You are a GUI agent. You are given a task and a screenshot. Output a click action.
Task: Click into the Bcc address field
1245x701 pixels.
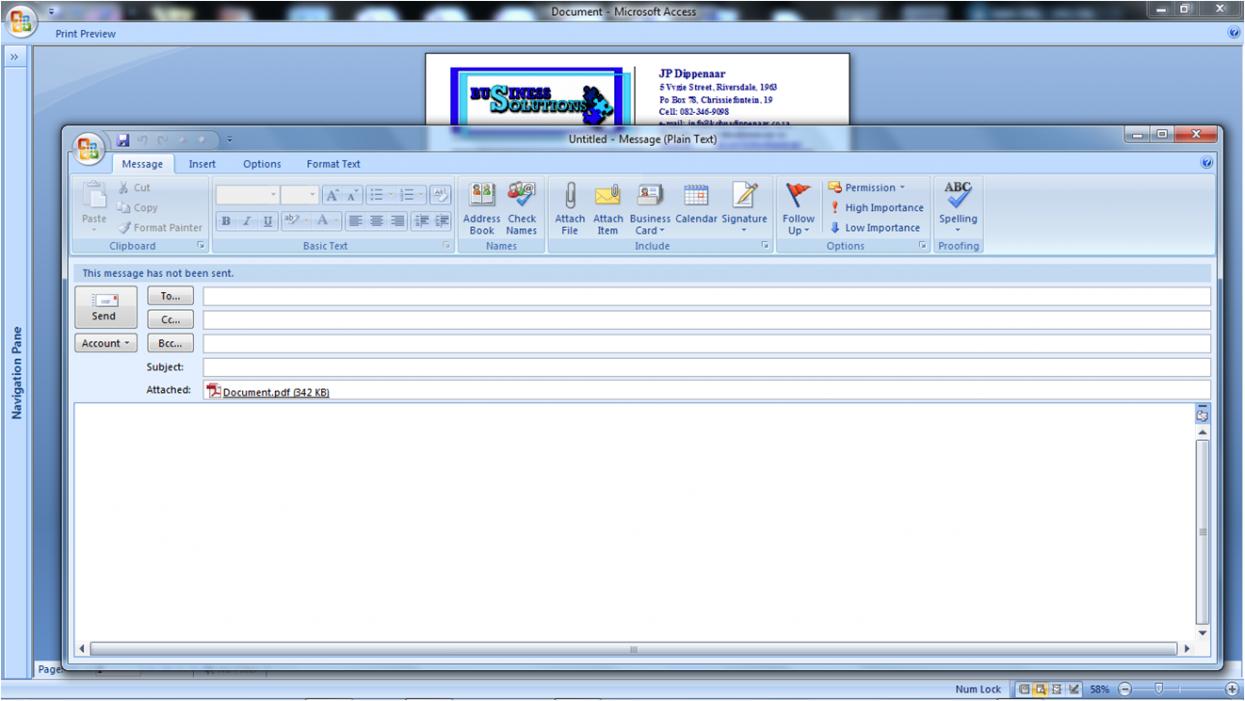click(x=706, y=344)
